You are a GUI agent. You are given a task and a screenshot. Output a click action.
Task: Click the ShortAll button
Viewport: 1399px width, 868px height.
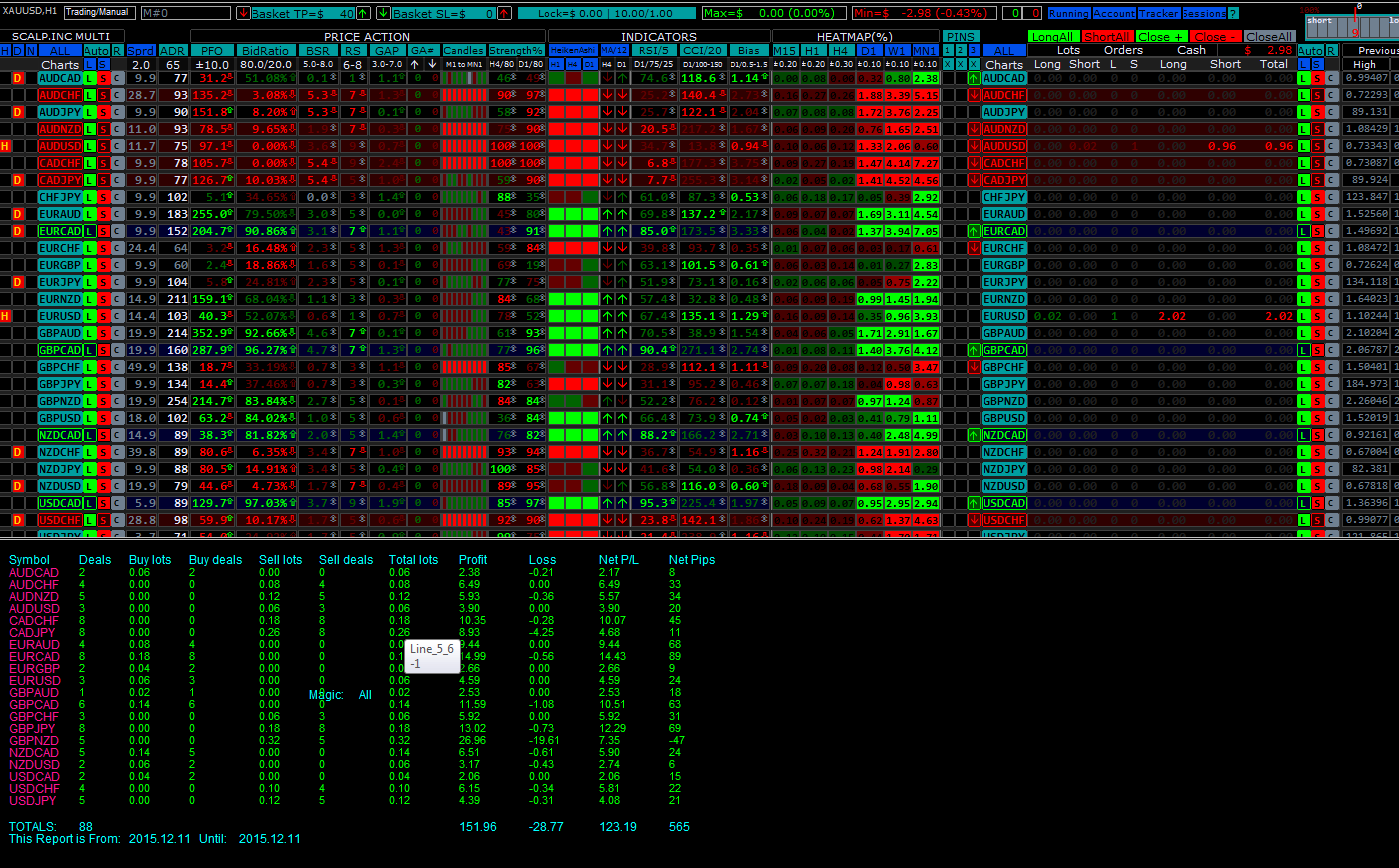(1108, 36)
